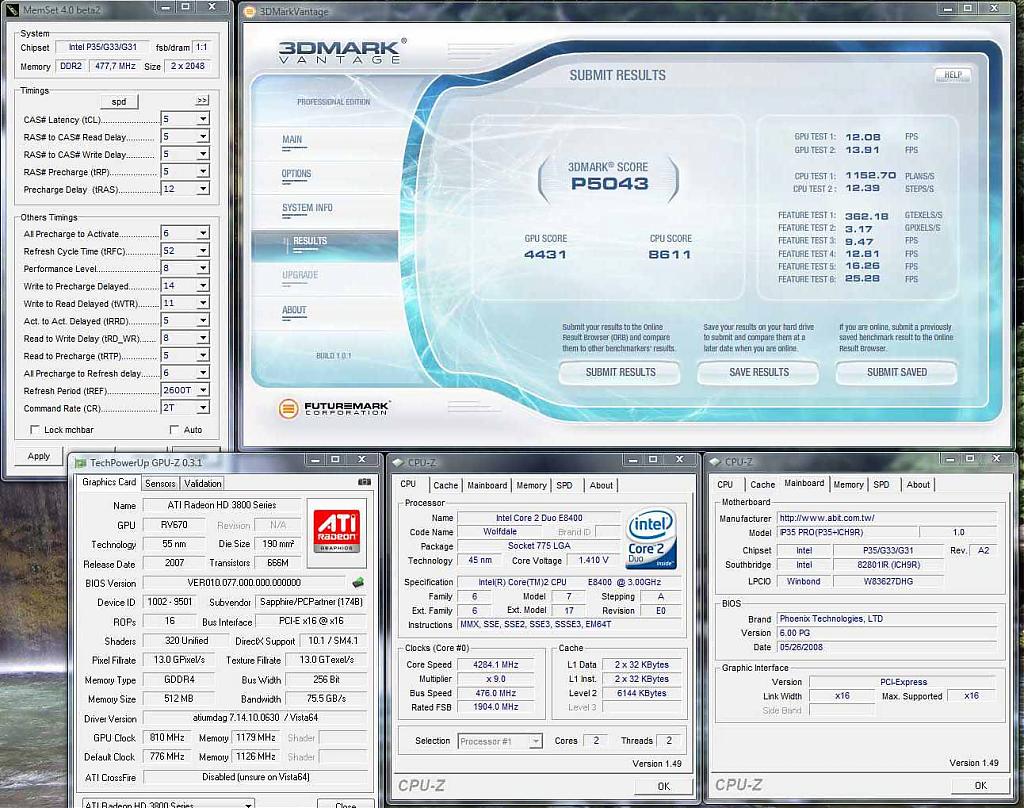Open RAS# Precharge (tRP) dropdown
This screenshot has height=808, width=1024.
coord(203,171)
